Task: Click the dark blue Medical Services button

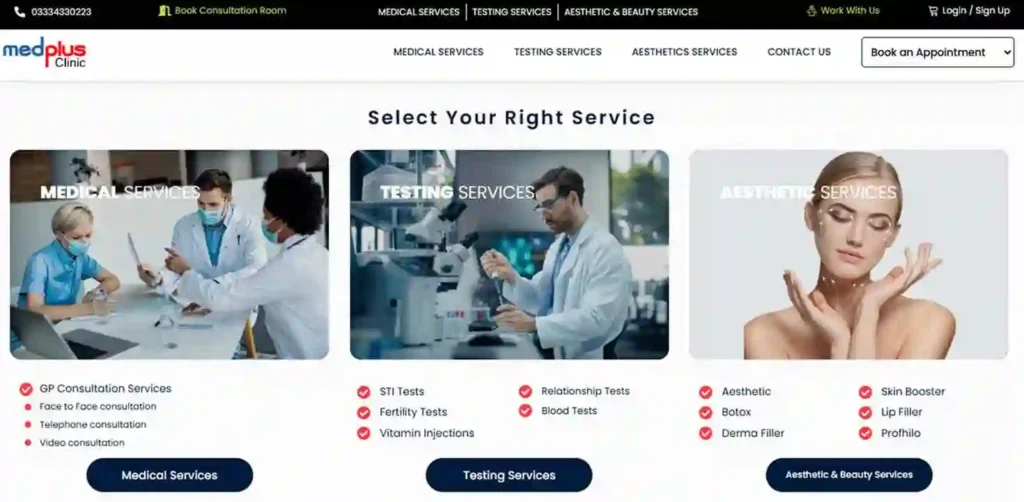Action: (x=170, y=475)
